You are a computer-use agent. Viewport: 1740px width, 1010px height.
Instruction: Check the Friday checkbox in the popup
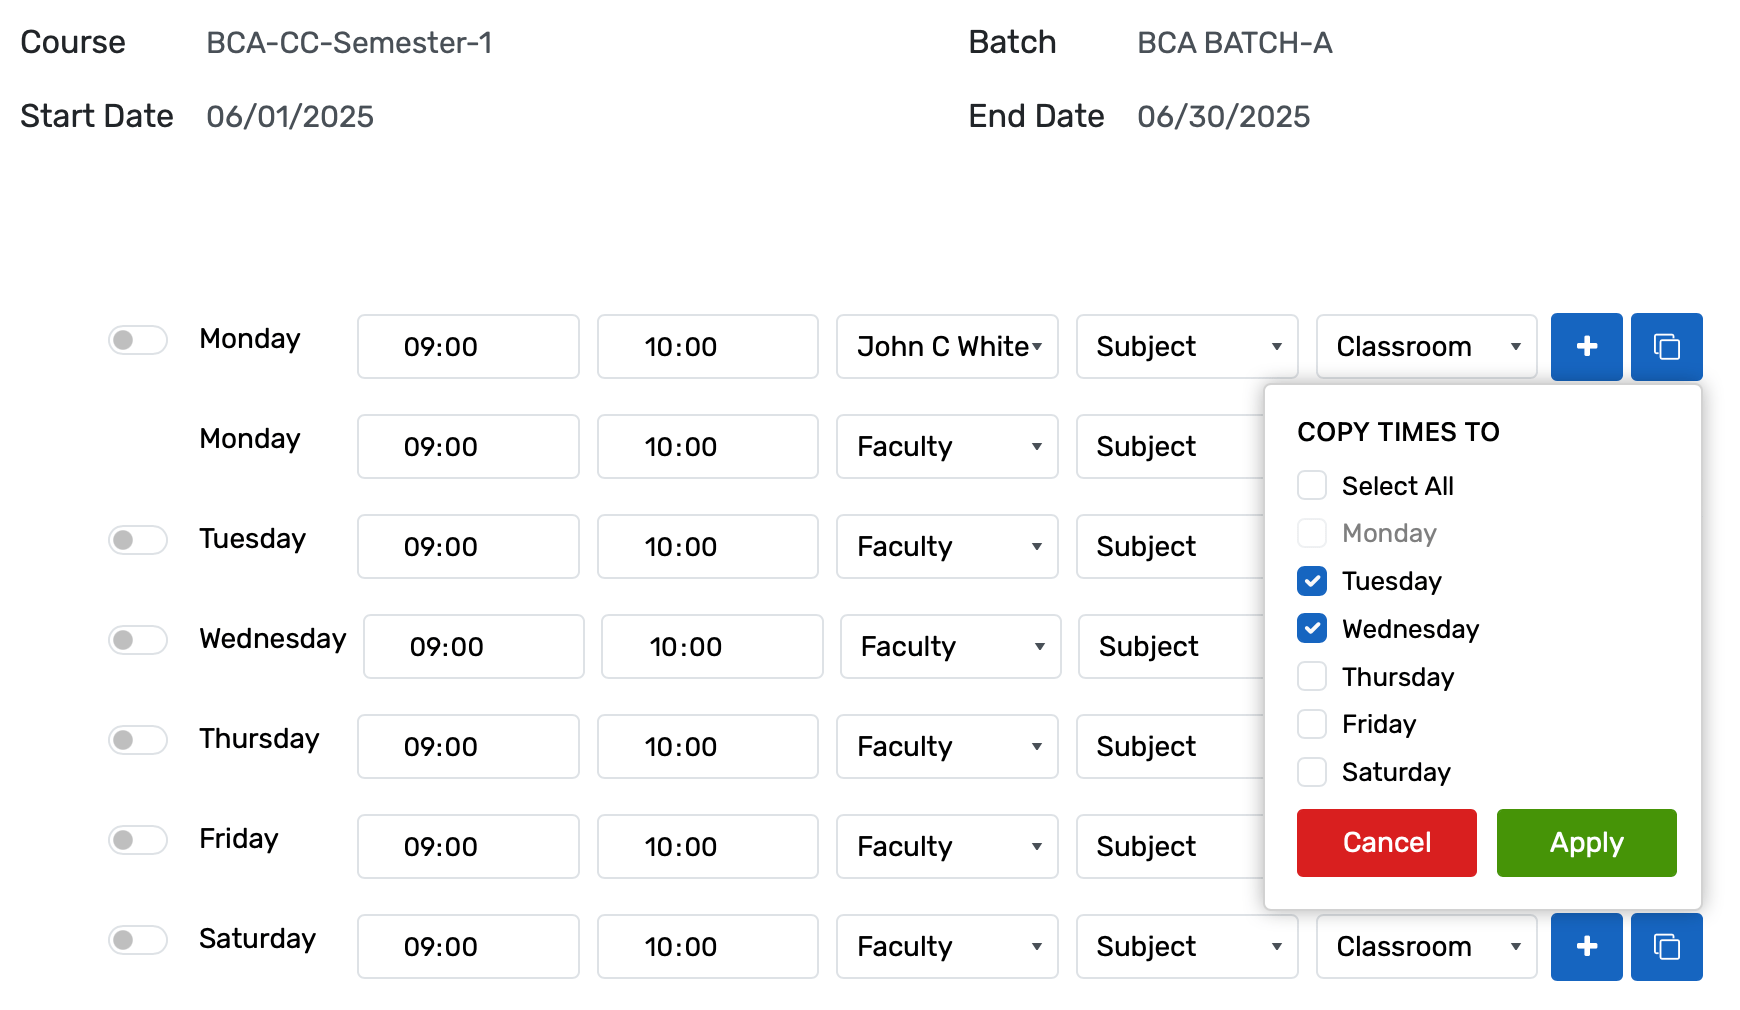pos(1311,724)
